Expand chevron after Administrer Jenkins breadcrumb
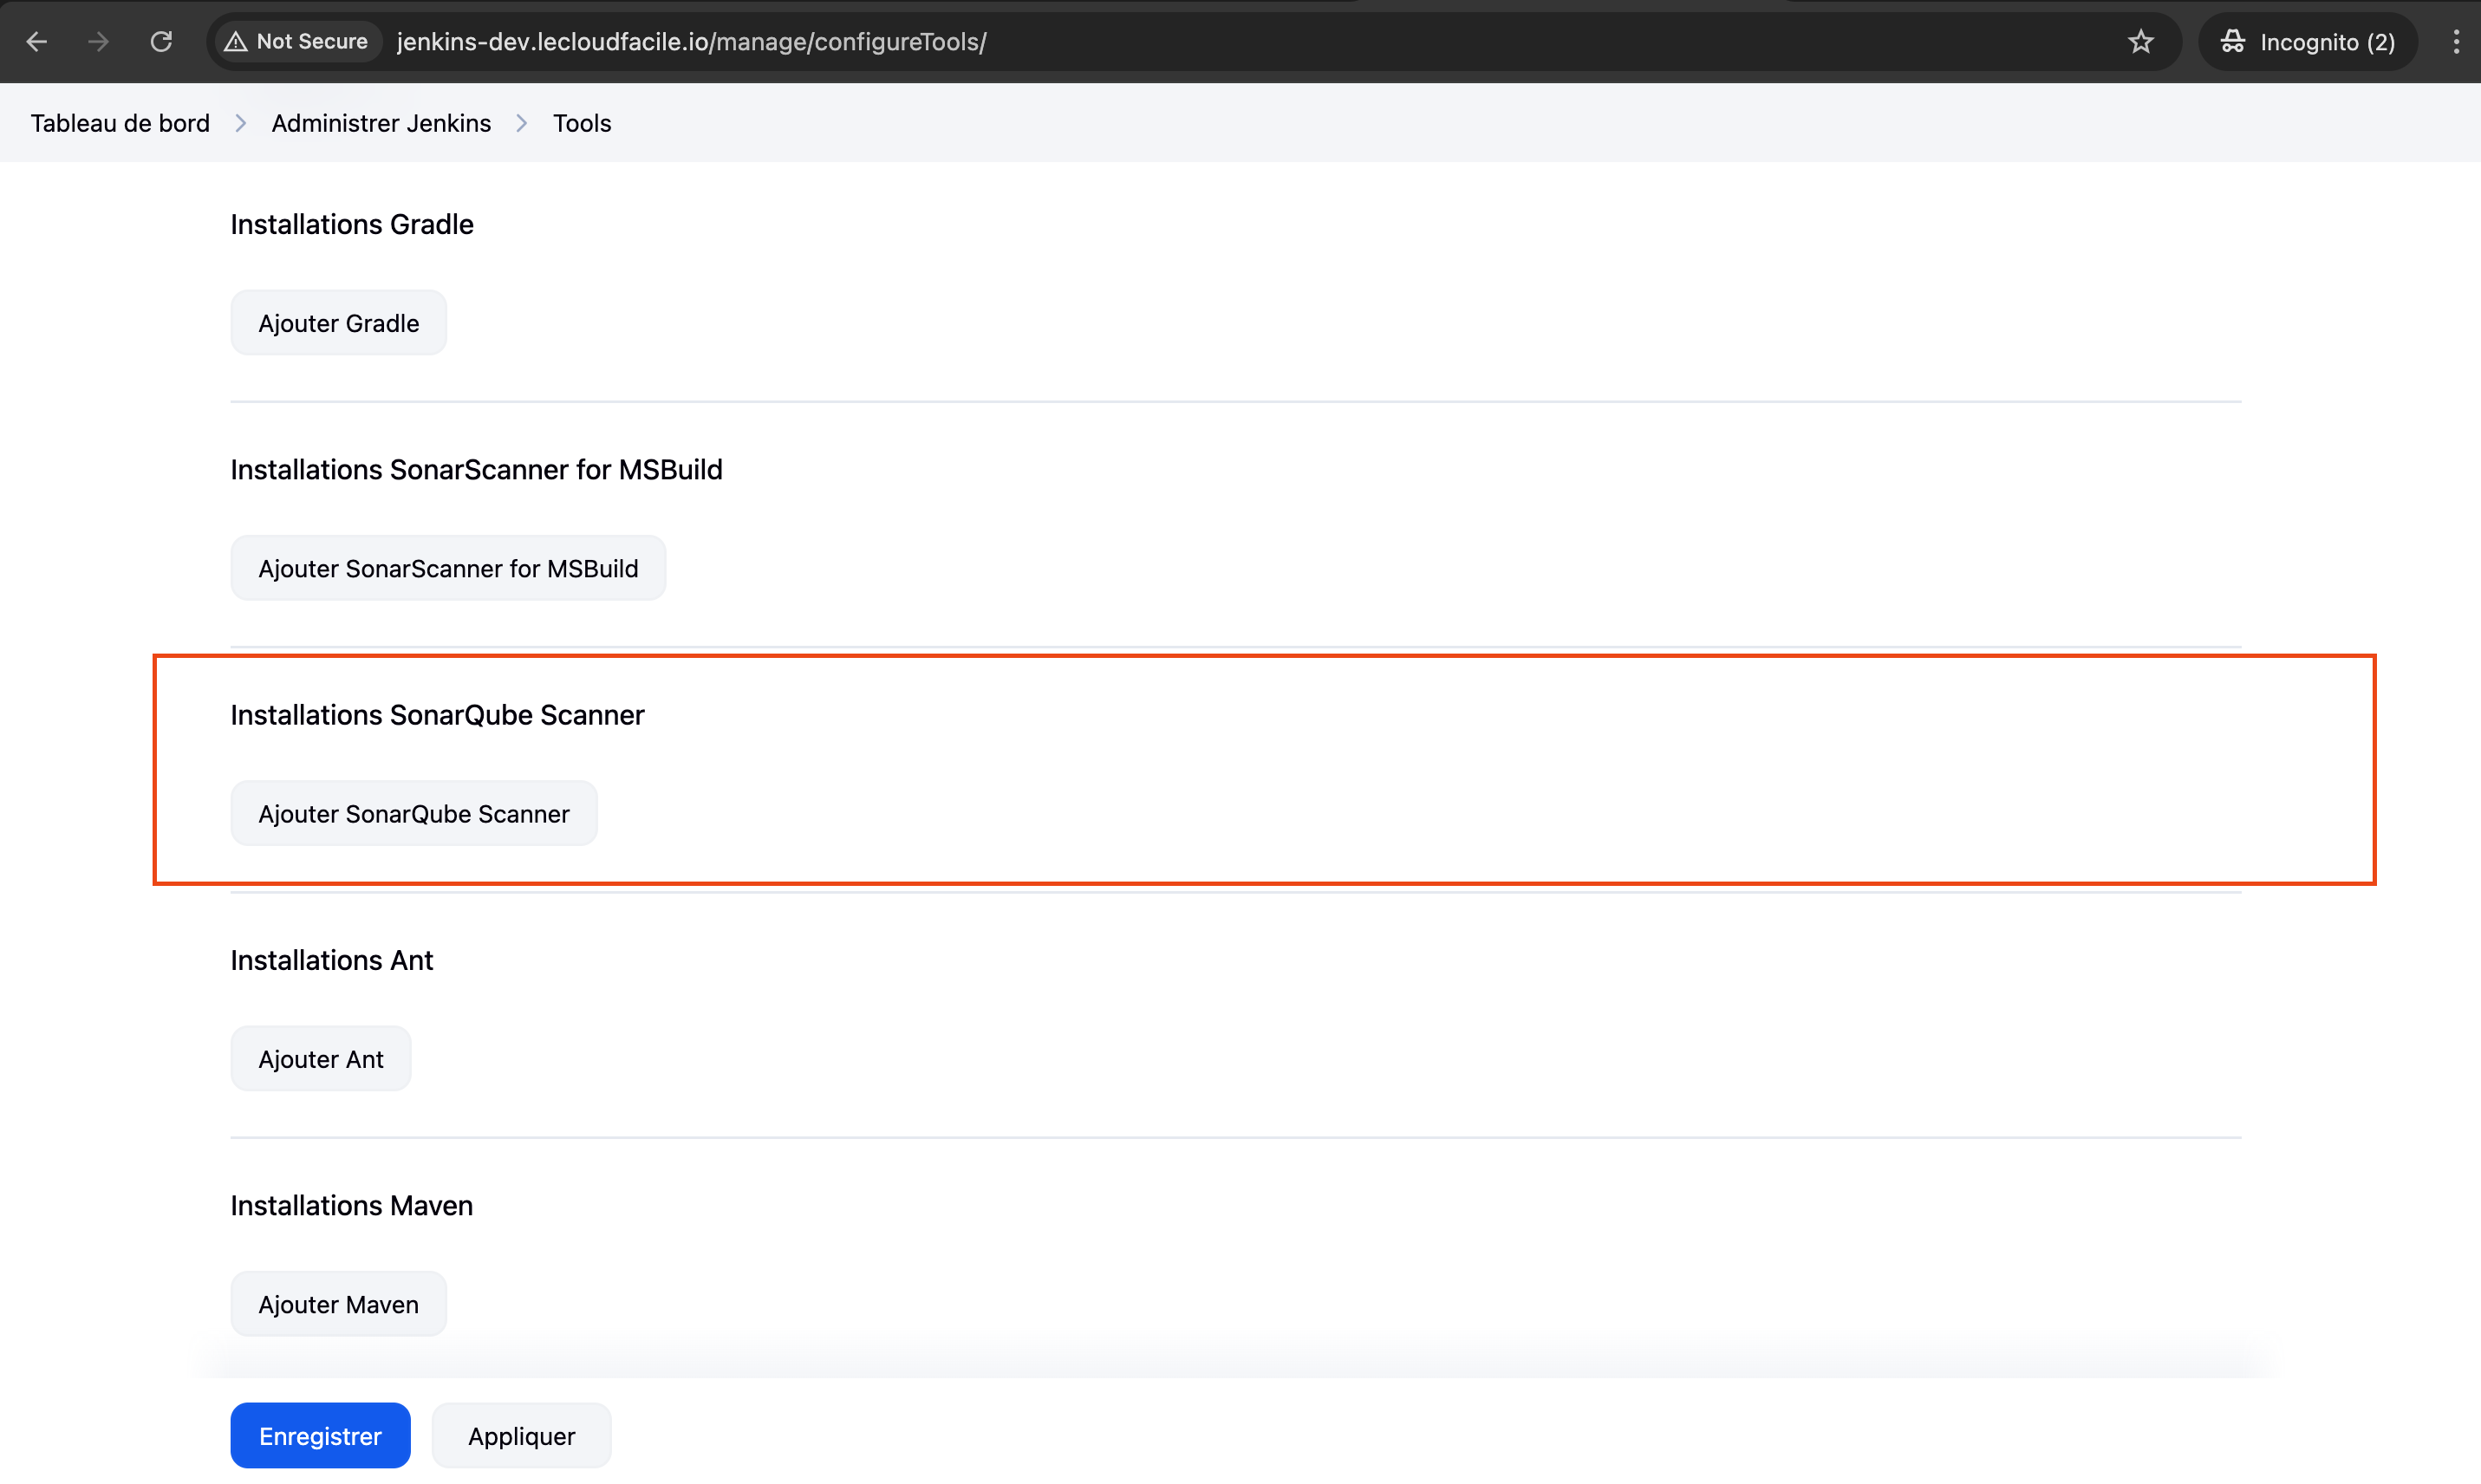2481x1484 pixels. coord(522,123)
